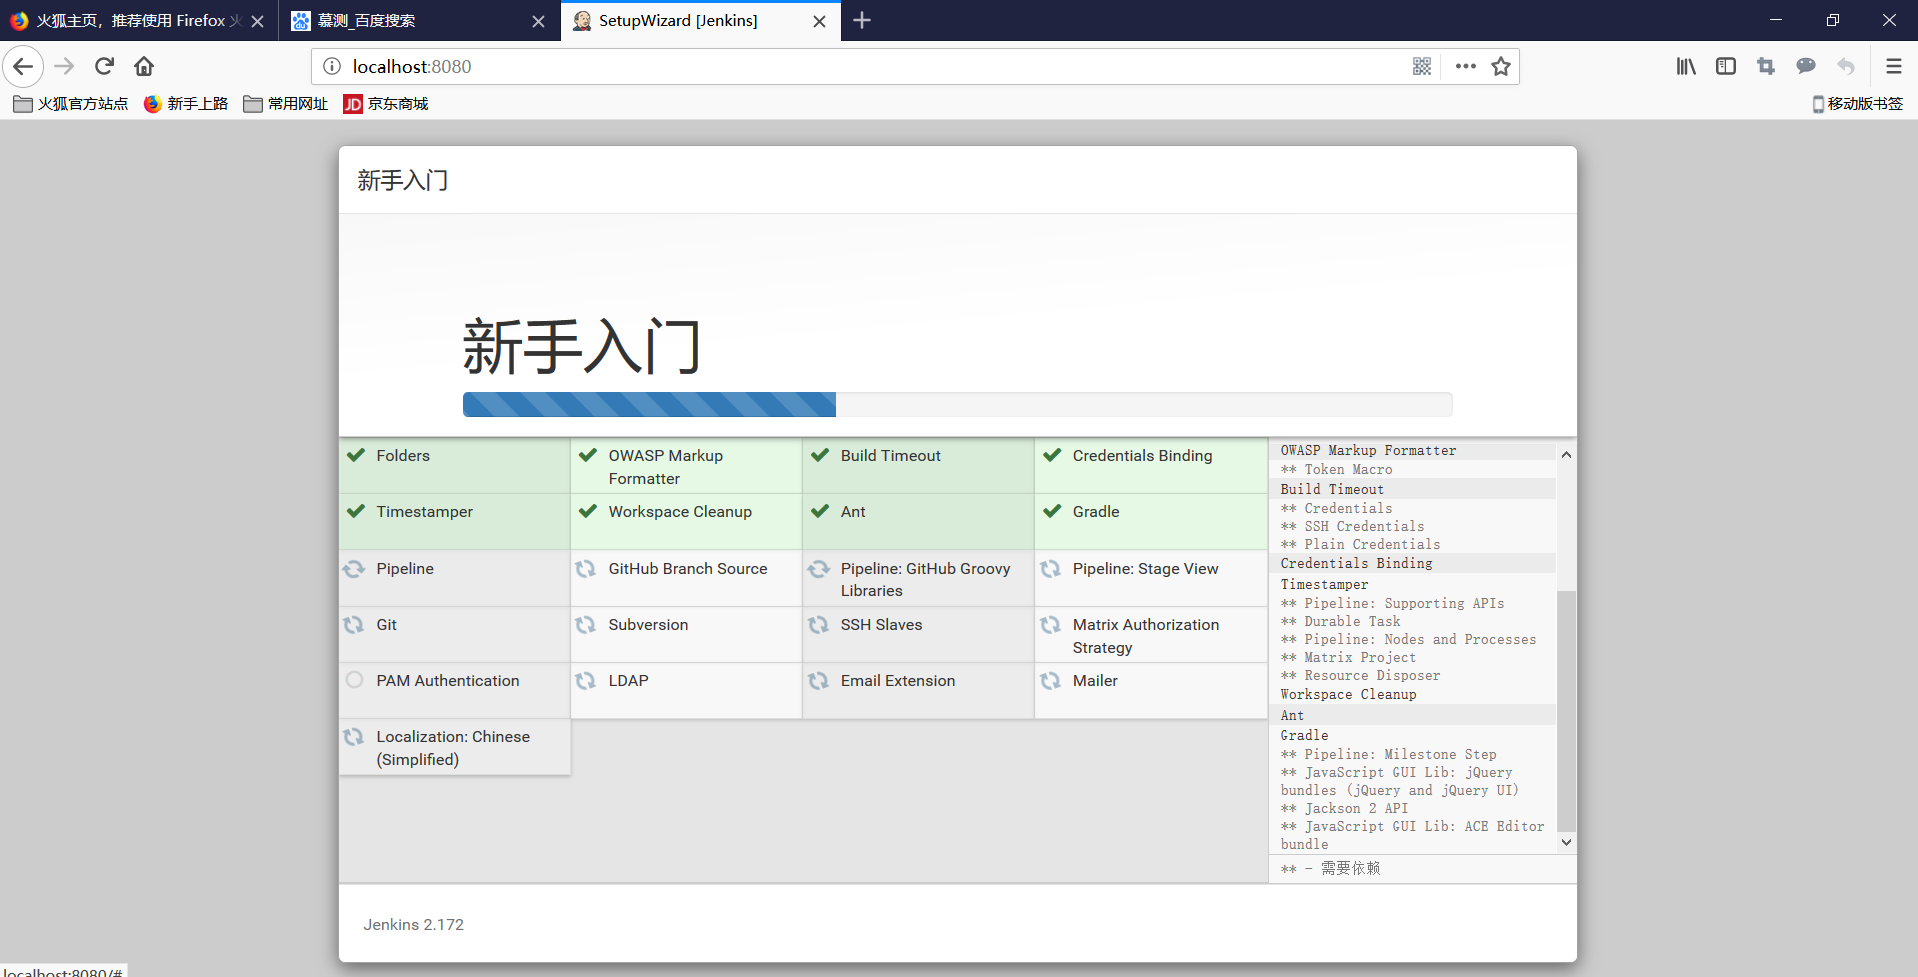Viewport: 1918px width, 977px height.
Task: Click the 需要依赖 legend text
Action: pyautogui.click(x=1350, y=869)
